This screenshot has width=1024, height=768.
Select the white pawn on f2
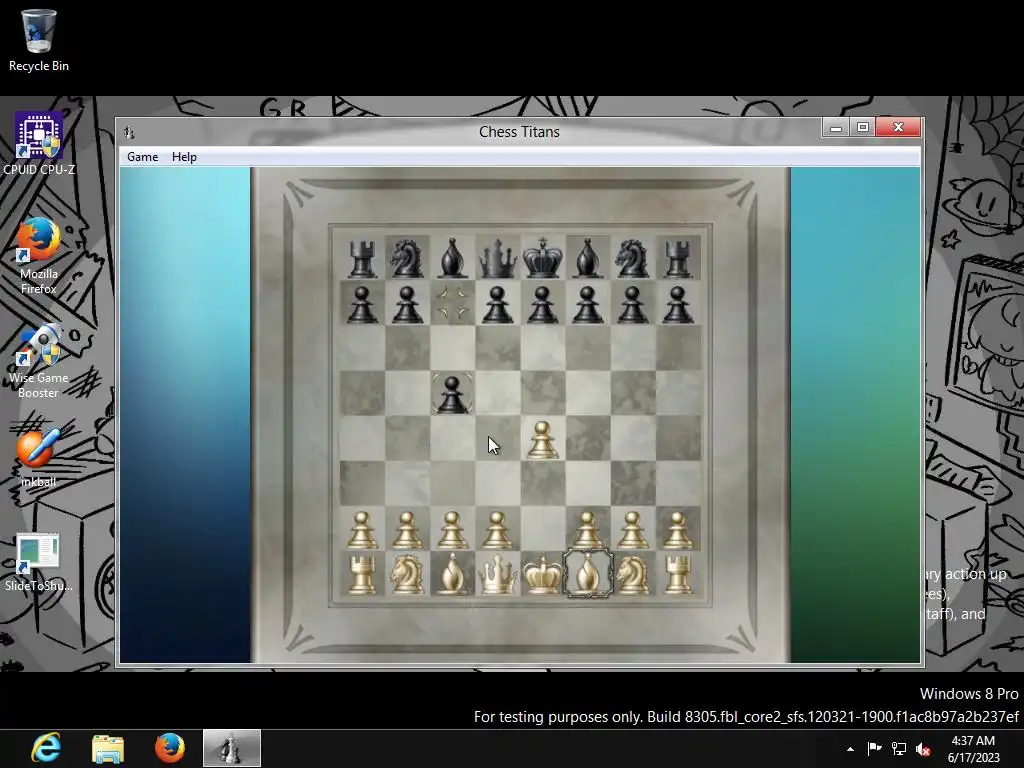click(588, 530)
